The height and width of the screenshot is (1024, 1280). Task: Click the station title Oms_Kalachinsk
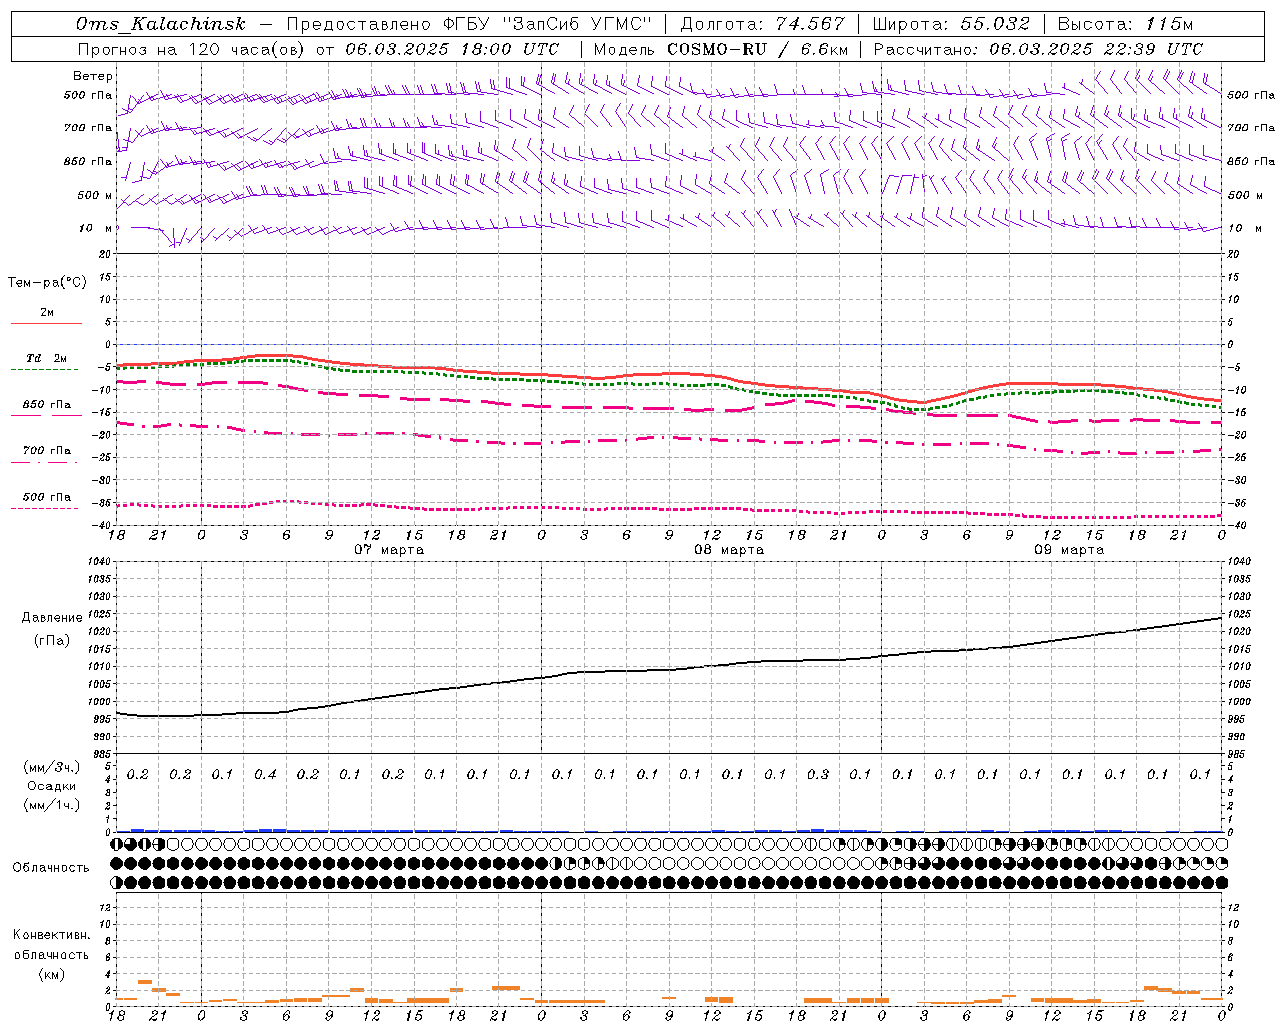160,24
